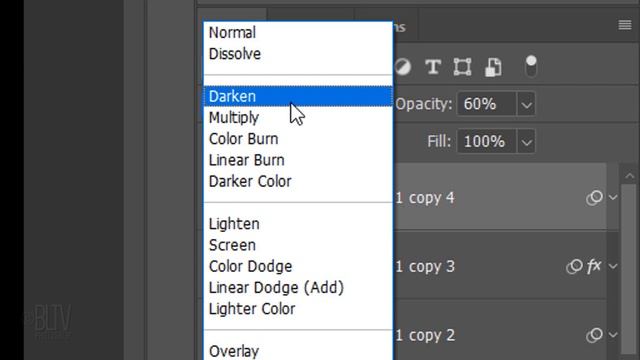The height and width of the screenshot is (360, 640).
Task: Expand 1 copy 2 layer effects chevron
Action: pos(613,335)
